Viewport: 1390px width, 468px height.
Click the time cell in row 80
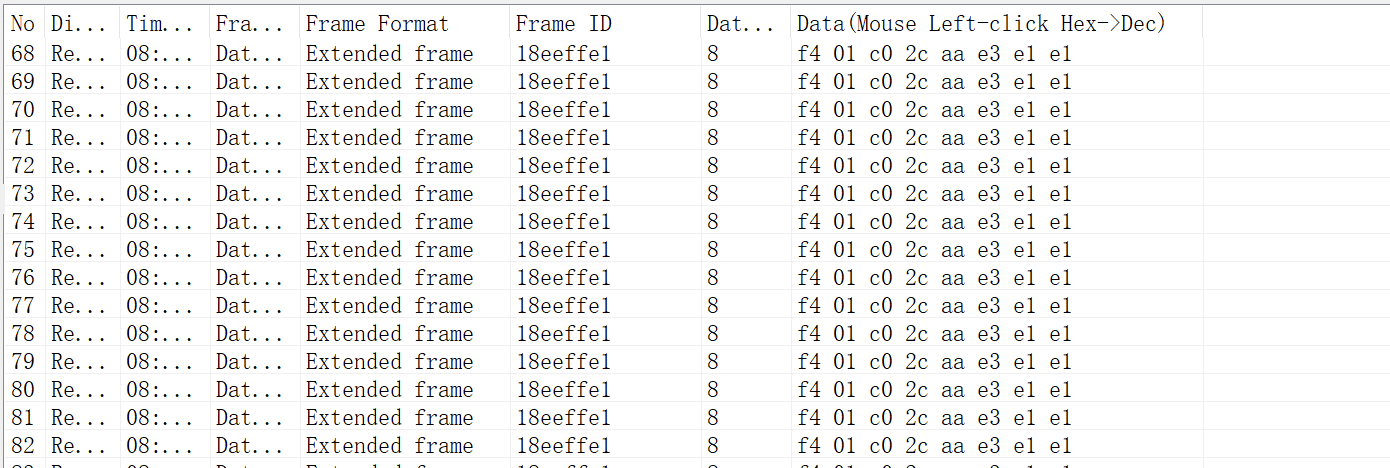click(x=160, y=390)
